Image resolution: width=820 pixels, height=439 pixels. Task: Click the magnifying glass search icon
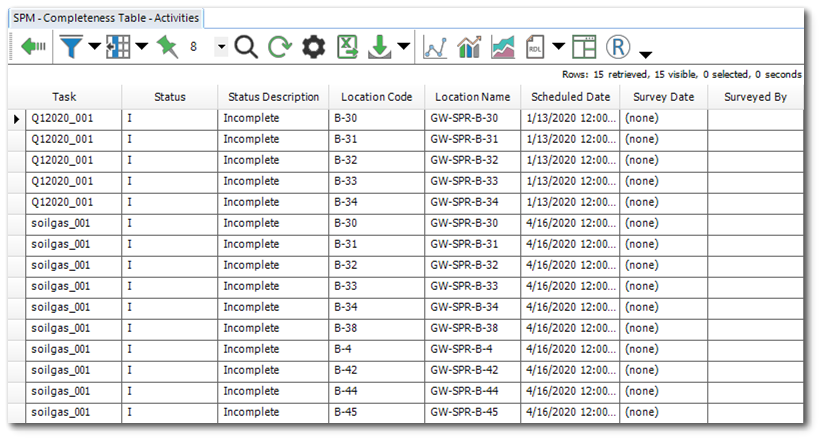click(x=246, y=47)
